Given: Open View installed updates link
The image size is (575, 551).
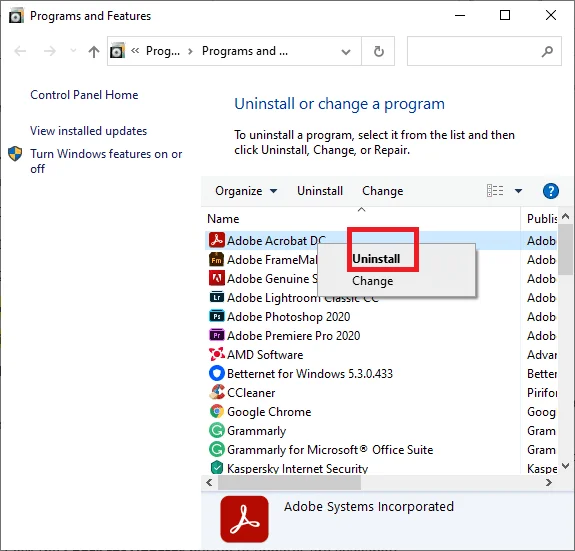Looking at the screenshot, I should pyautogui.click(x=88, y=131).
